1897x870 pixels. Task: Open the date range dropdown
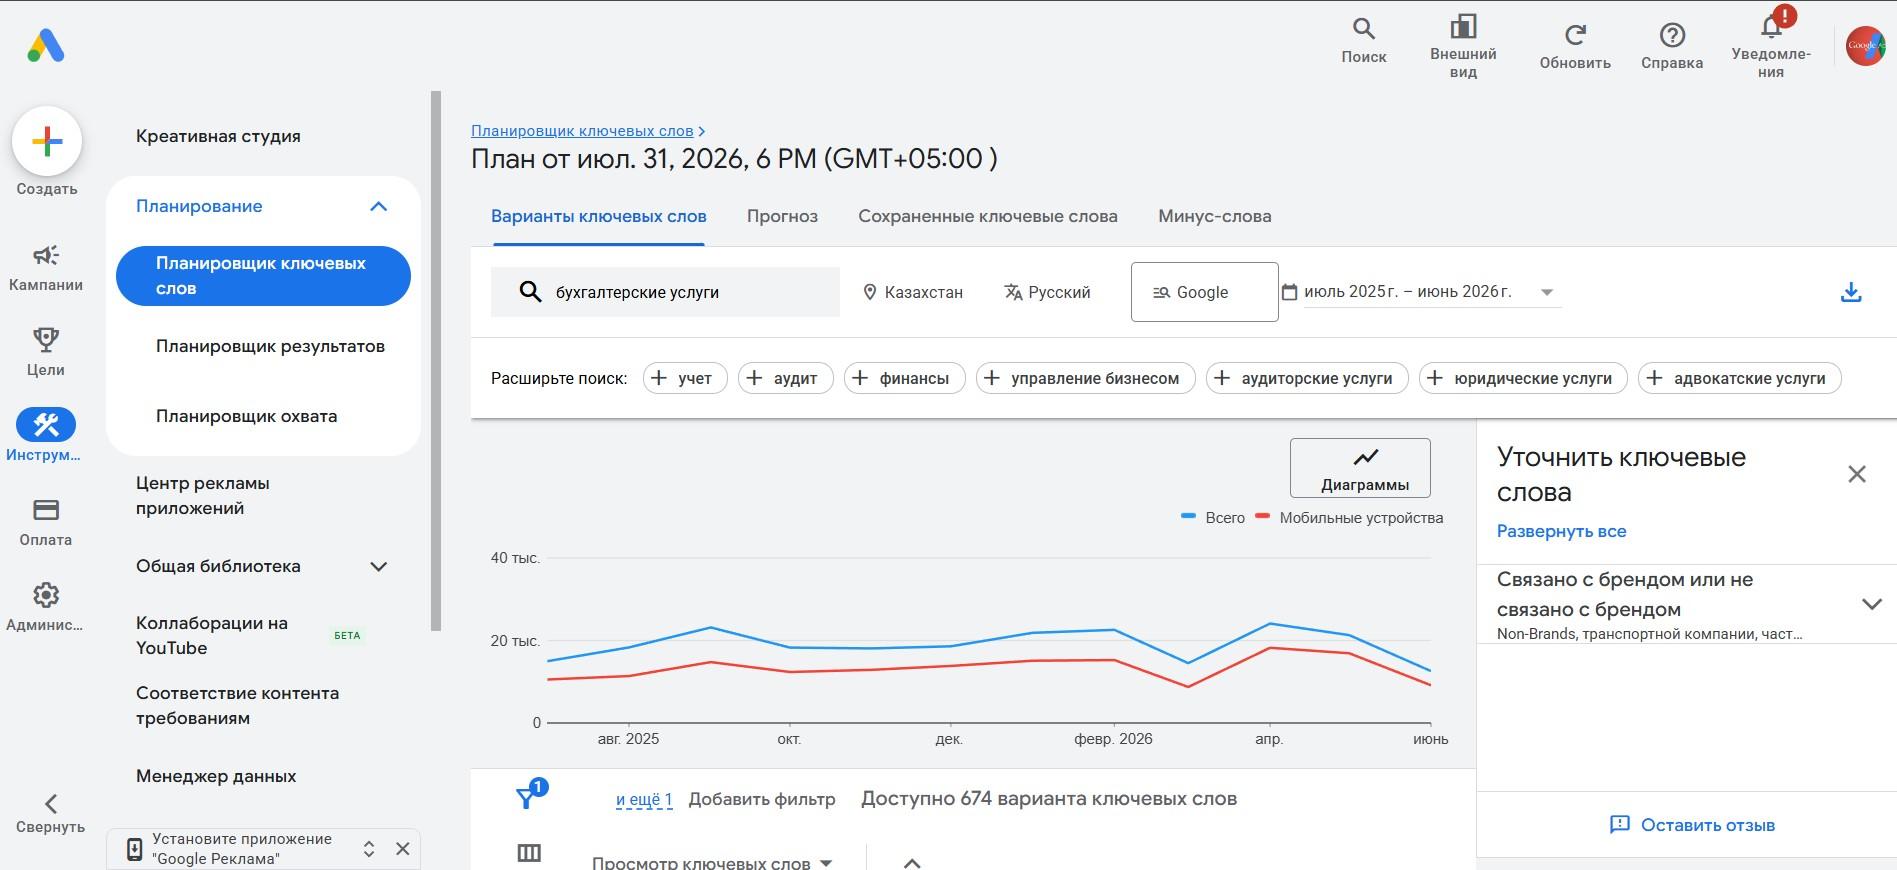(1421, 292)
